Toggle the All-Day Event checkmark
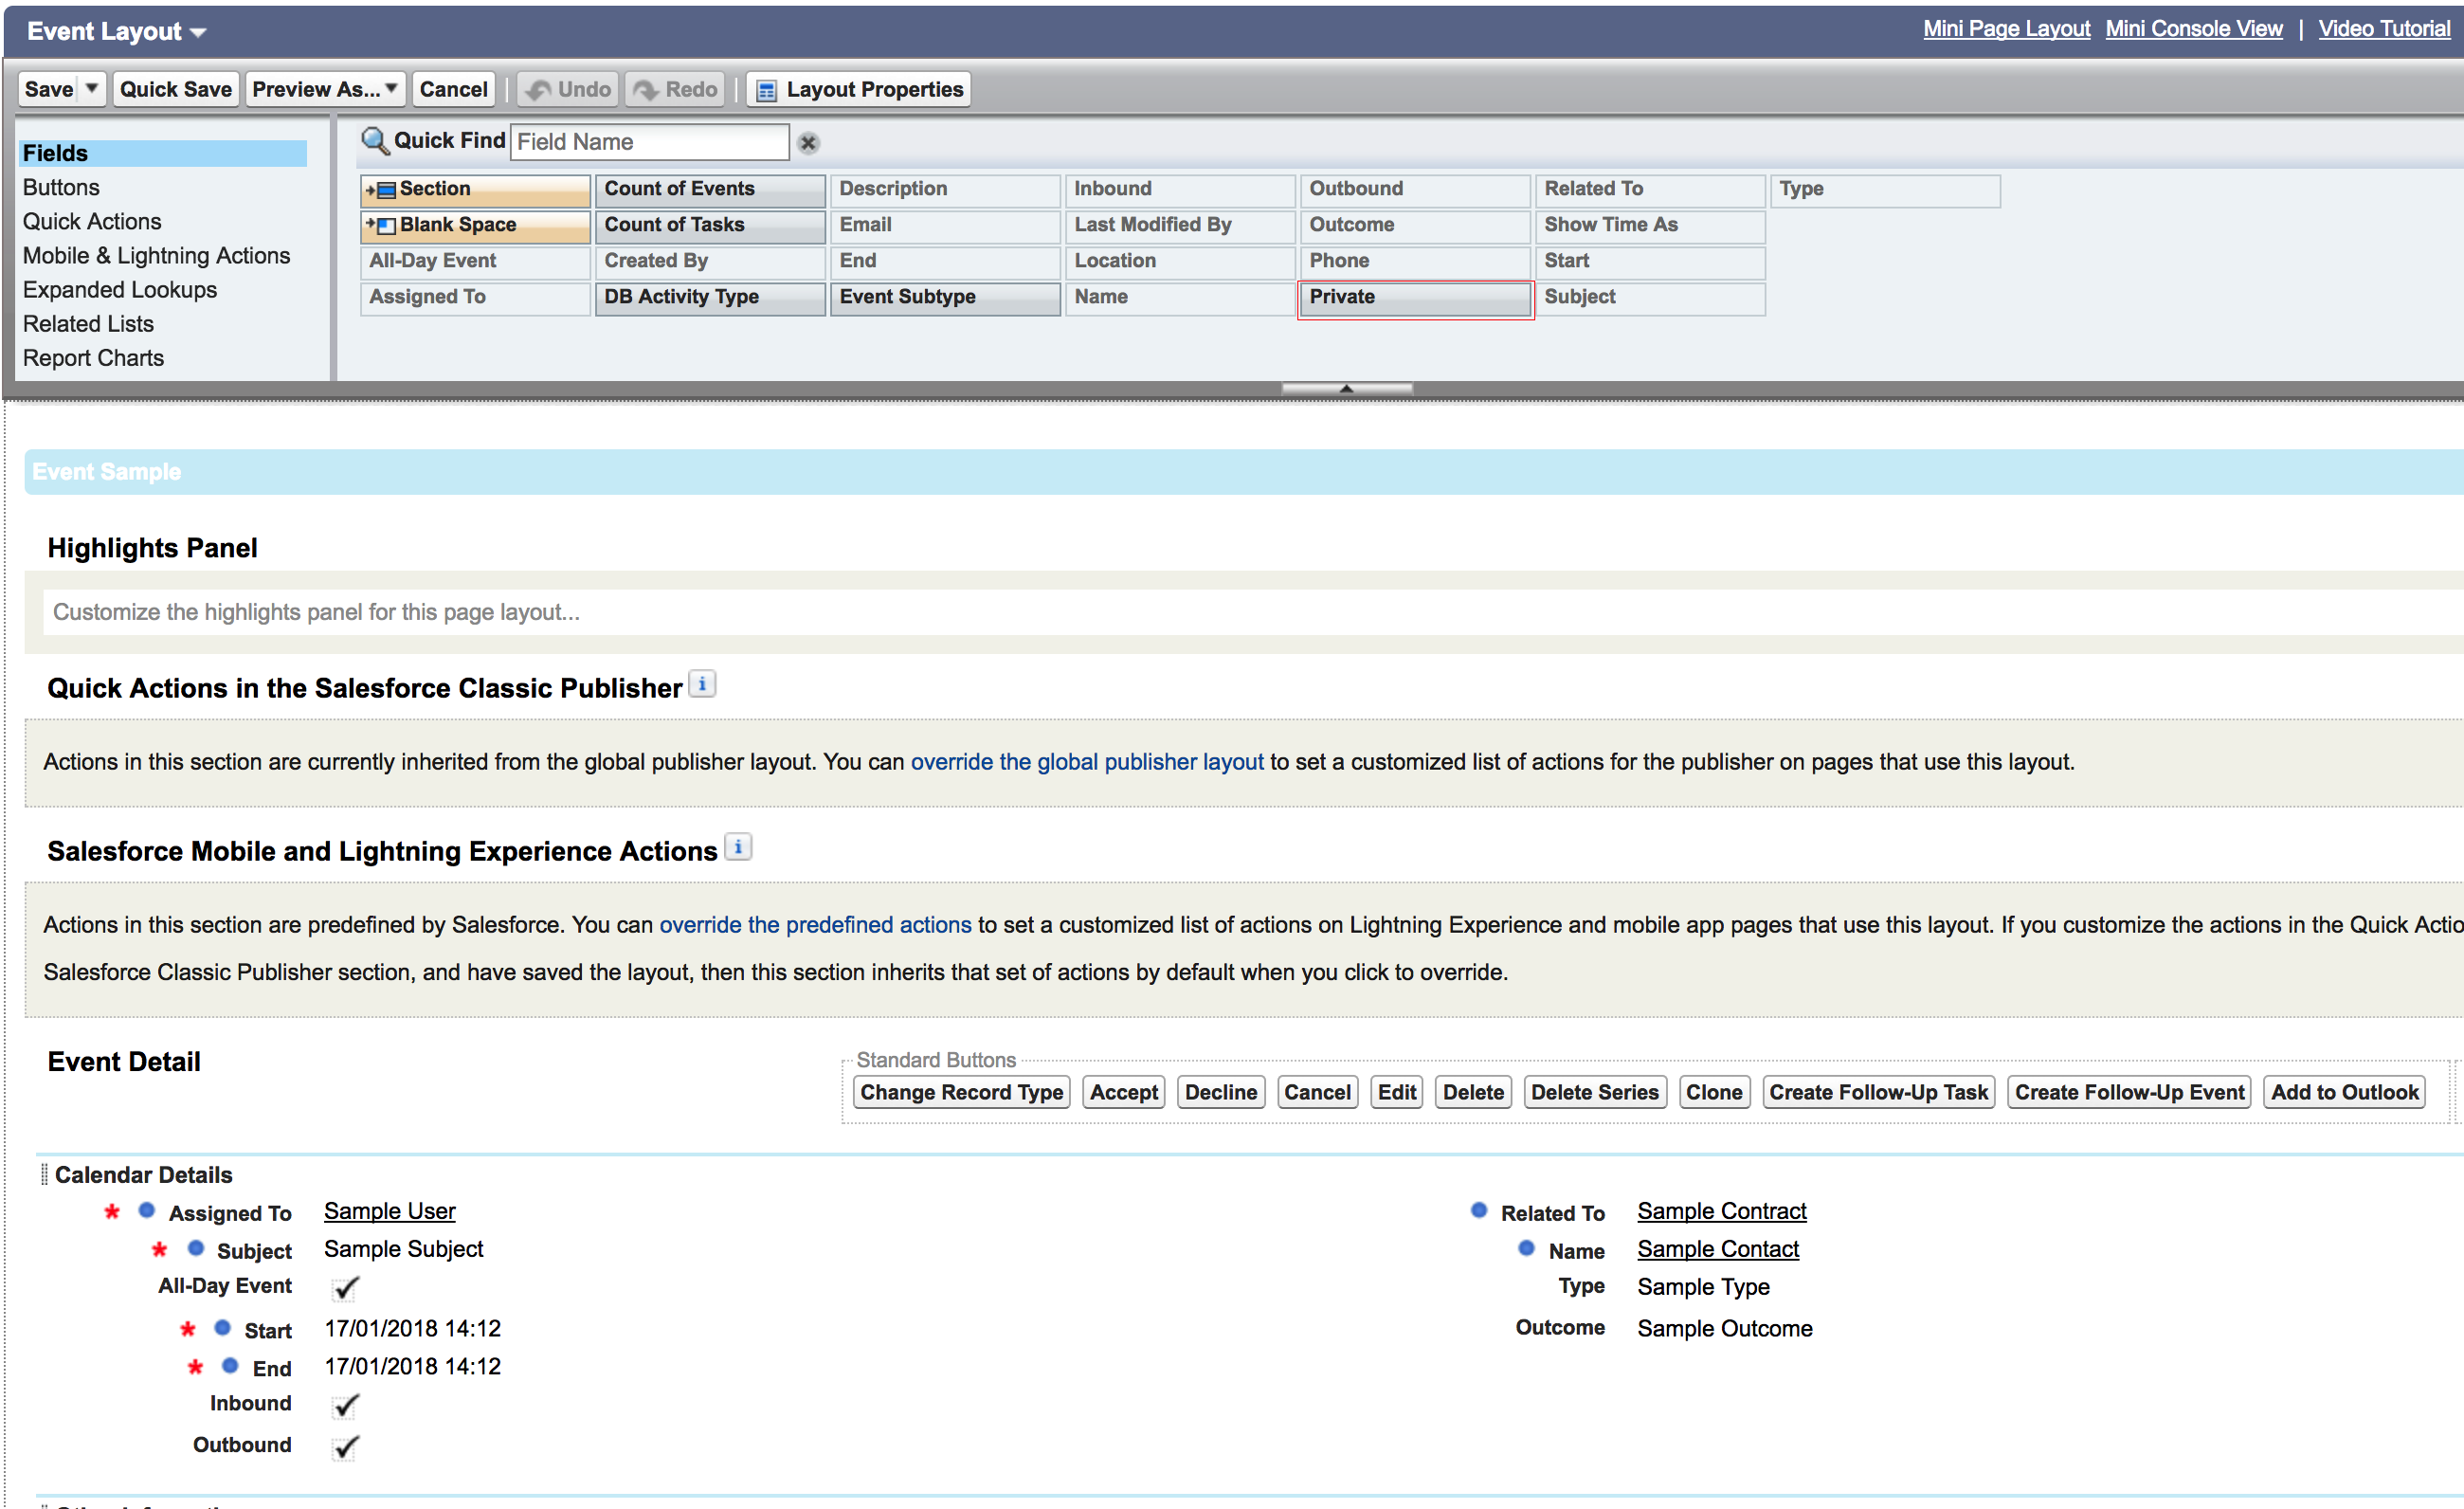Image resolution: width=2464 pixels, height=1509 pixels. point(345,1288)
